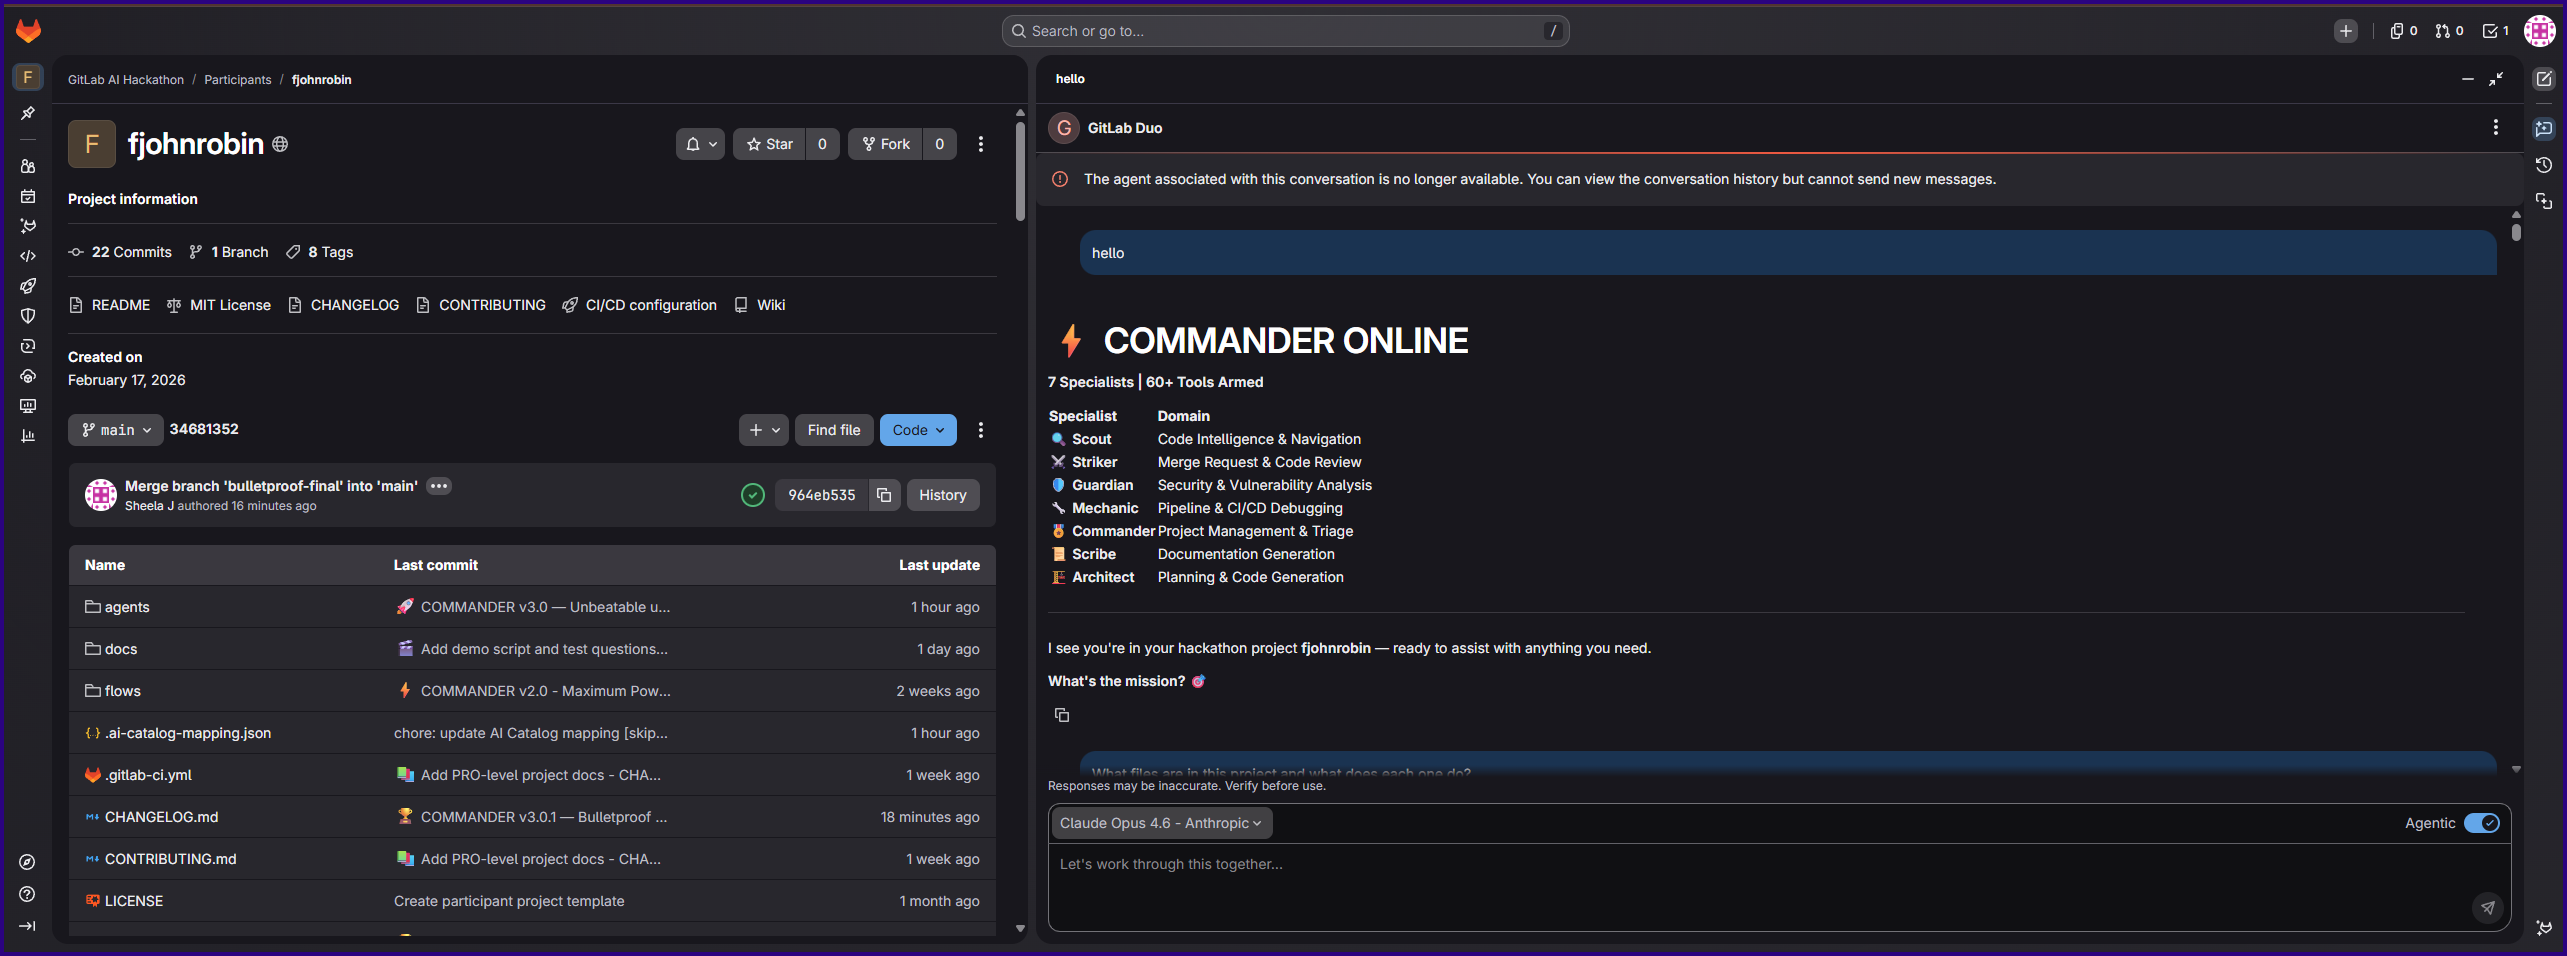Open the Manage members sidebar icon

coord(28,166)
